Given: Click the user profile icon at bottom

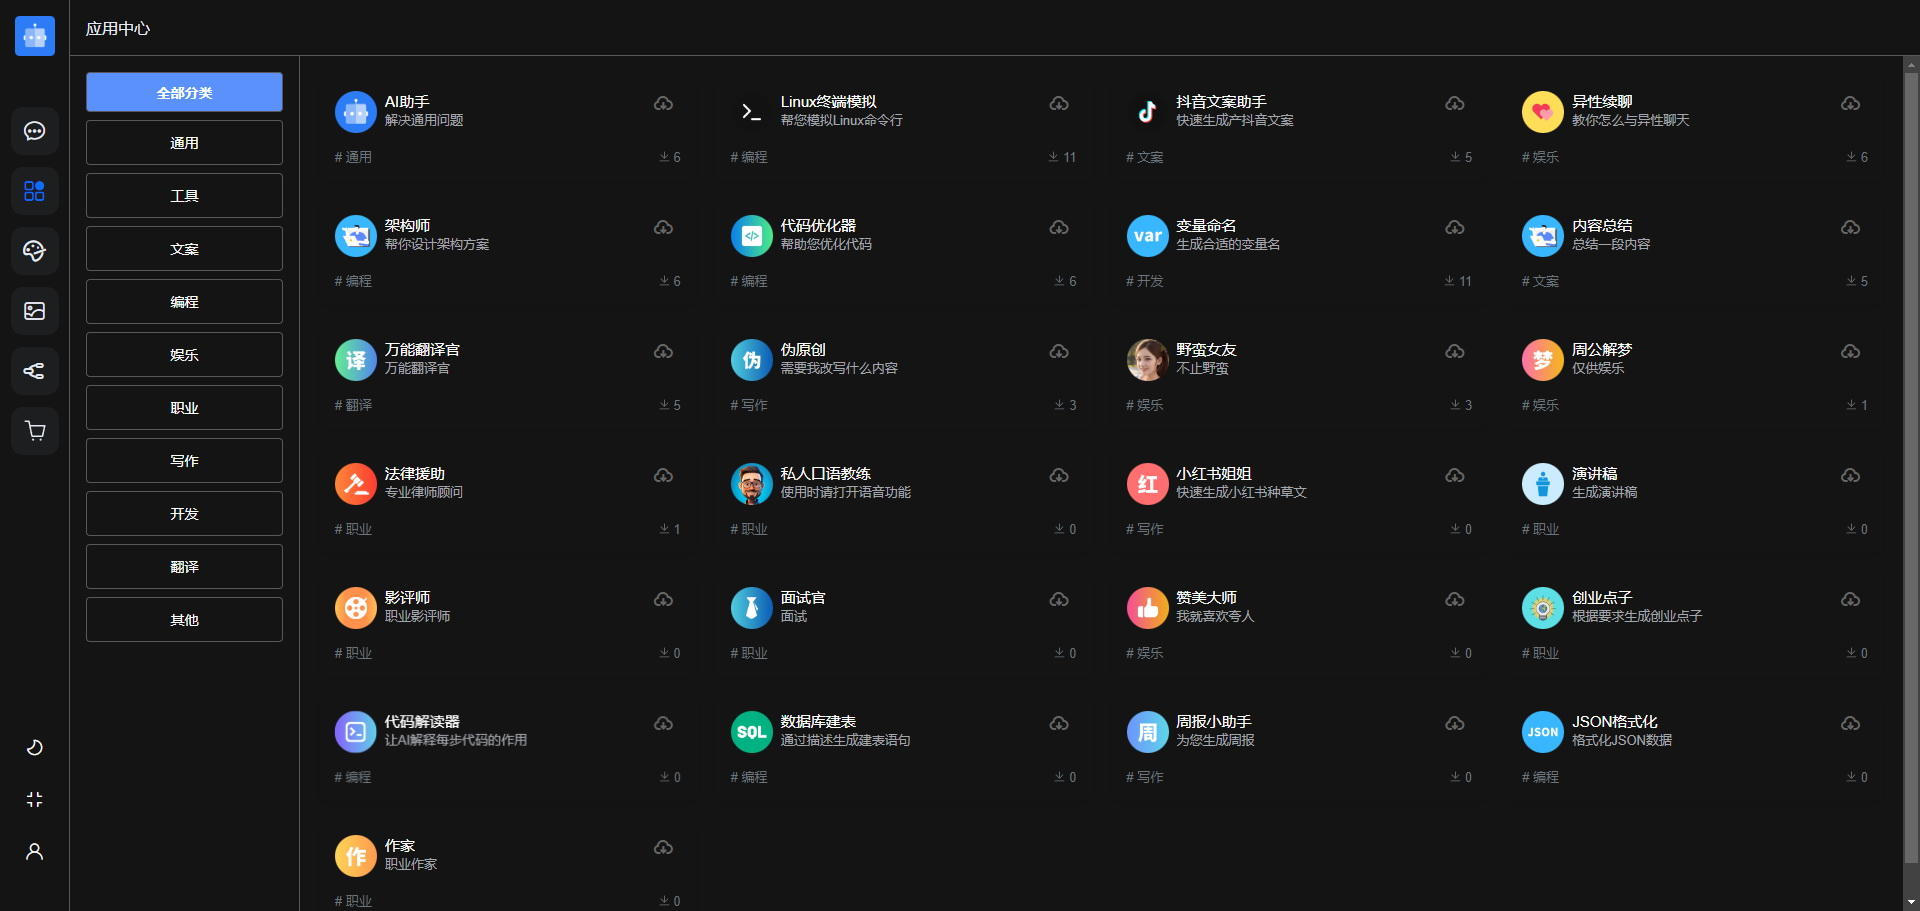Looking at the screenshot, I should click(34, 851).
